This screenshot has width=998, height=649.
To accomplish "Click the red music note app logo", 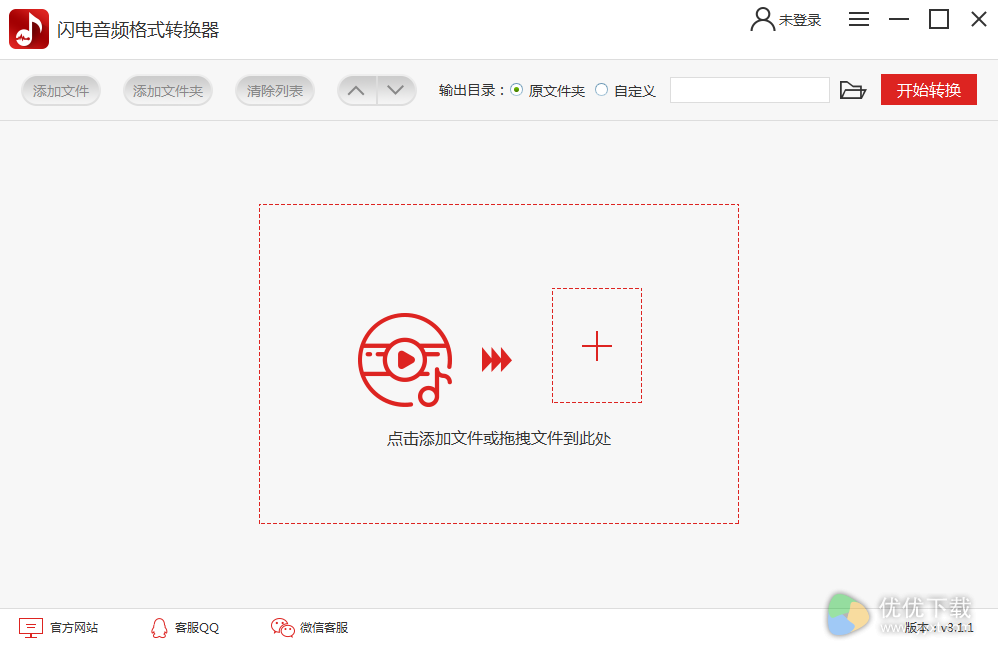I will tap(29, 29).
